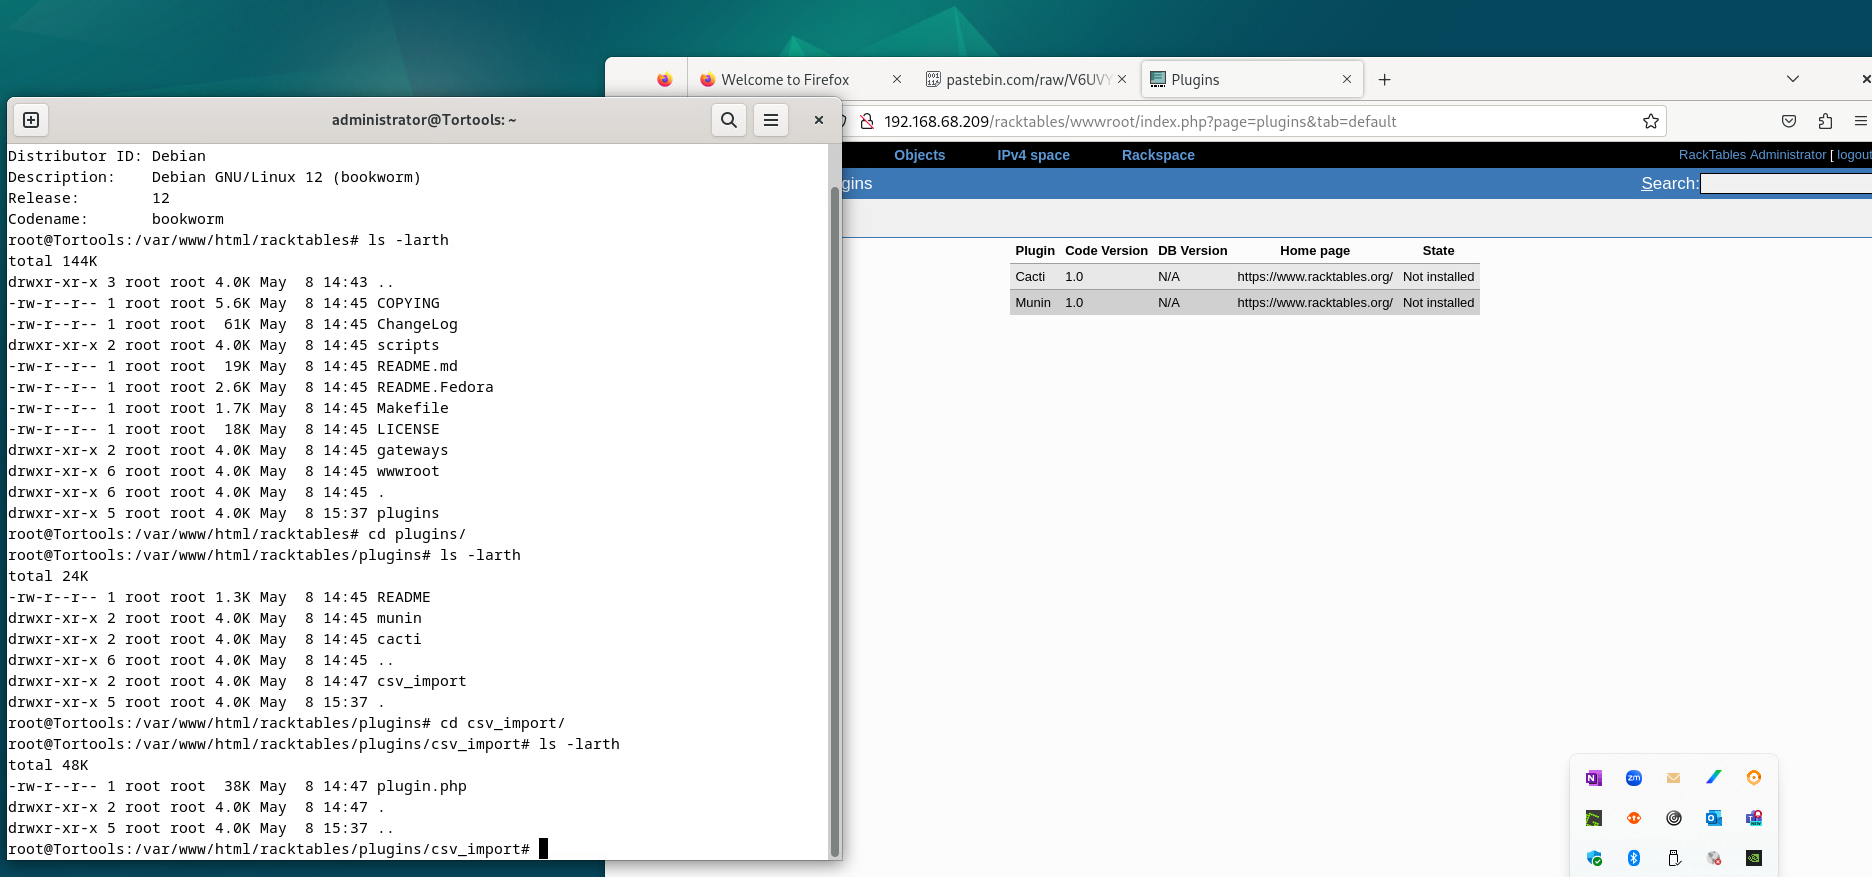Image resolution: width=1872 pixels, height=877 pixels.
Task: Open the Zoom tray icon
Action: pyautogui.click(x=1634, y=778)
